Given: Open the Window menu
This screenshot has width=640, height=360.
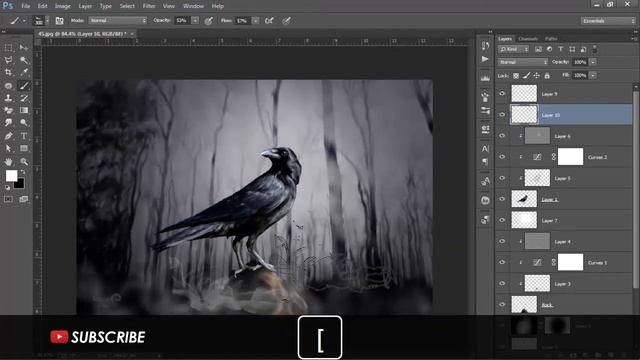Looking at the screenshot, I should 193,6.
